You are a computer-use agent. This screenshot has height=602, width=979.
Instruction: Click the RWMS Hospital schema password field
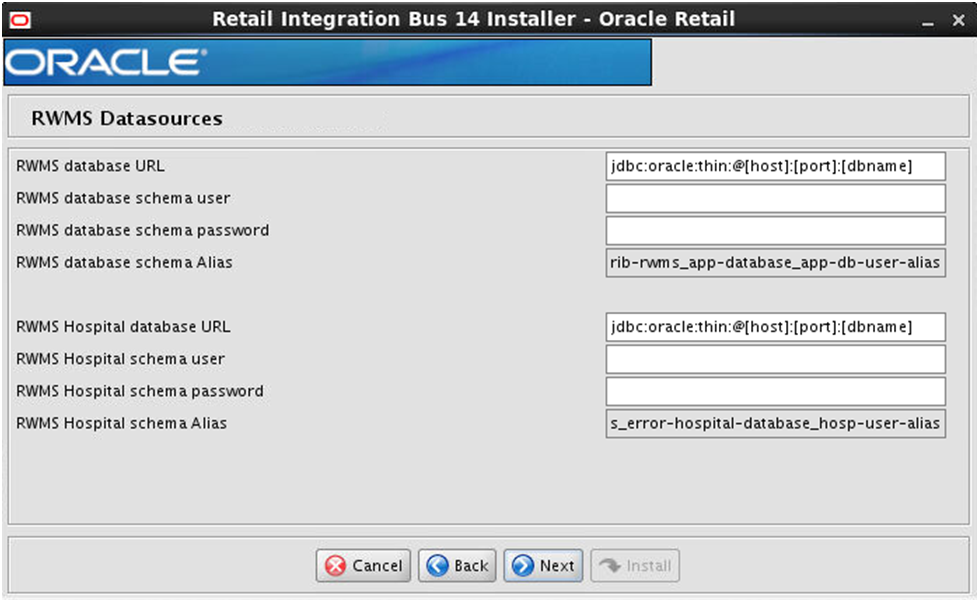775,392
